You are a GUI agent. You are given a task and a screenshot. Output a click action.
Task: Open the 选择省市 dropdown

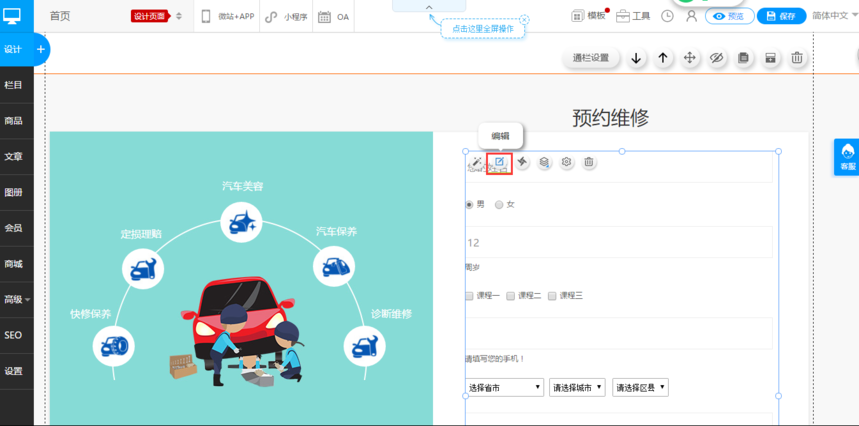point(504,388)
